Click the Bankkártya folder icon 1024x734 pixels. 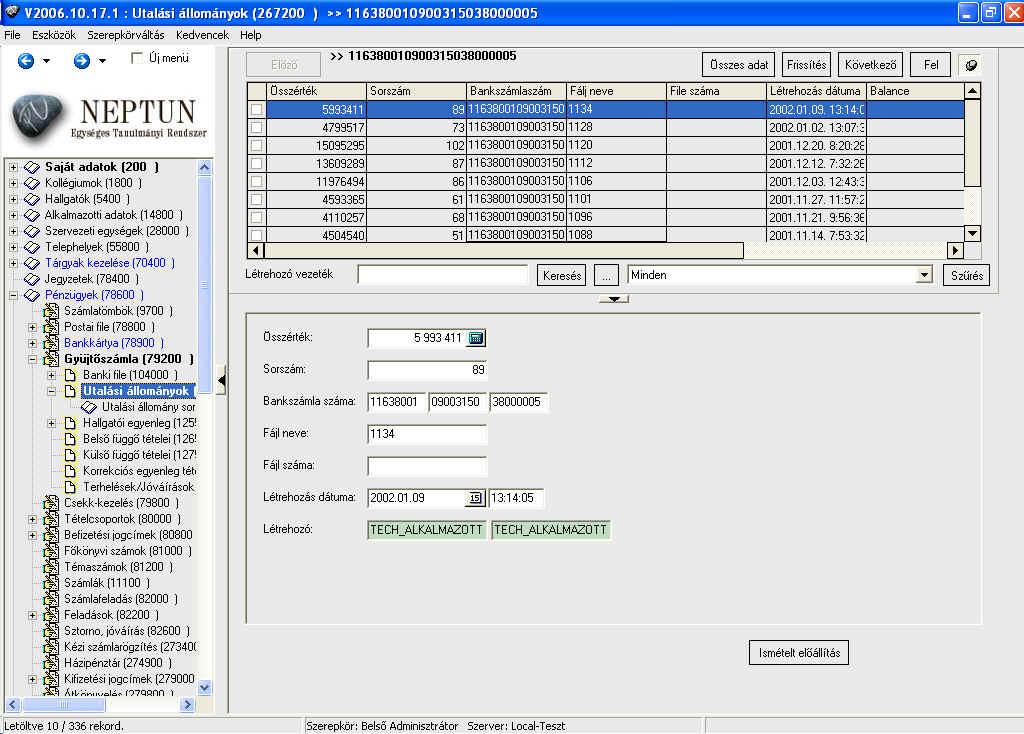coord(51,343)
